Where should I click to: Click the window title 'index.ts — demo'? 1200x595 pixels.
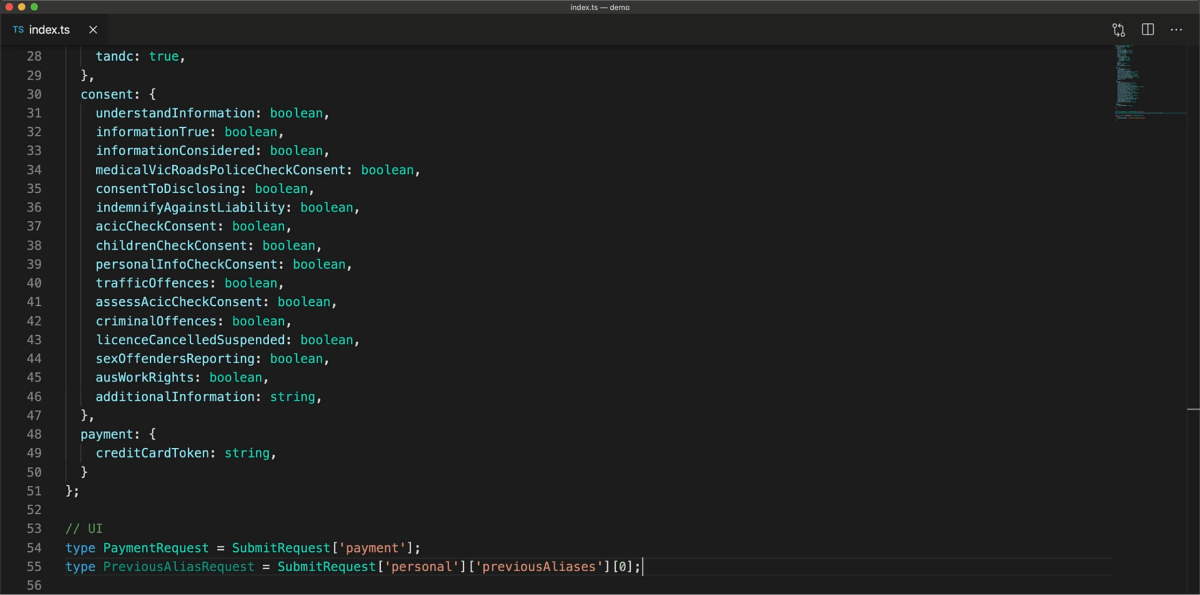click(600, 7)
